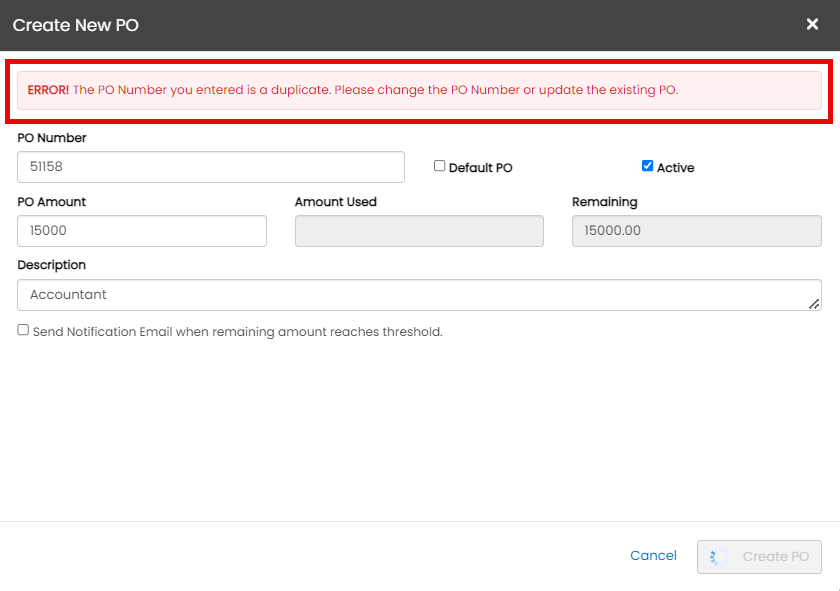This screenshot has height=591, width=840.
Task: Click the Create New PO title
Action: [76, 25]
